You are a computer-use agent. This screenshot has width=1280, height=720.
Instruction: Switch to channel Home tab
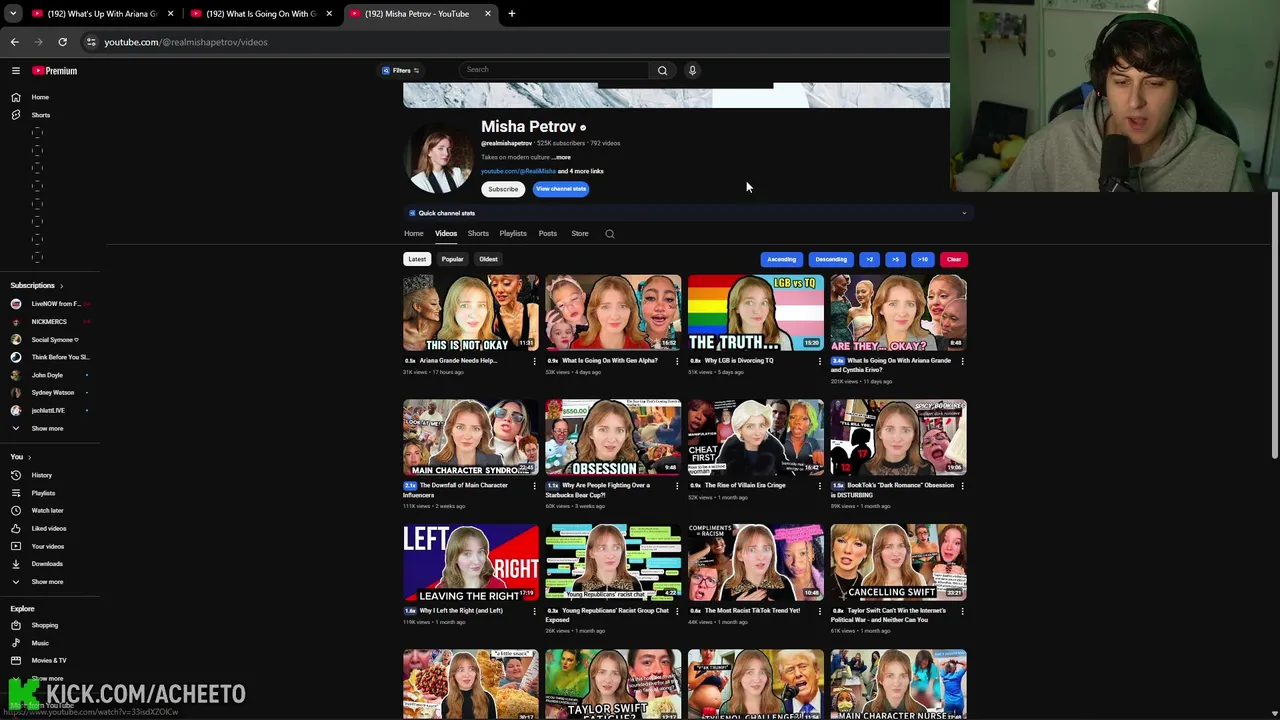coord(413,234)
